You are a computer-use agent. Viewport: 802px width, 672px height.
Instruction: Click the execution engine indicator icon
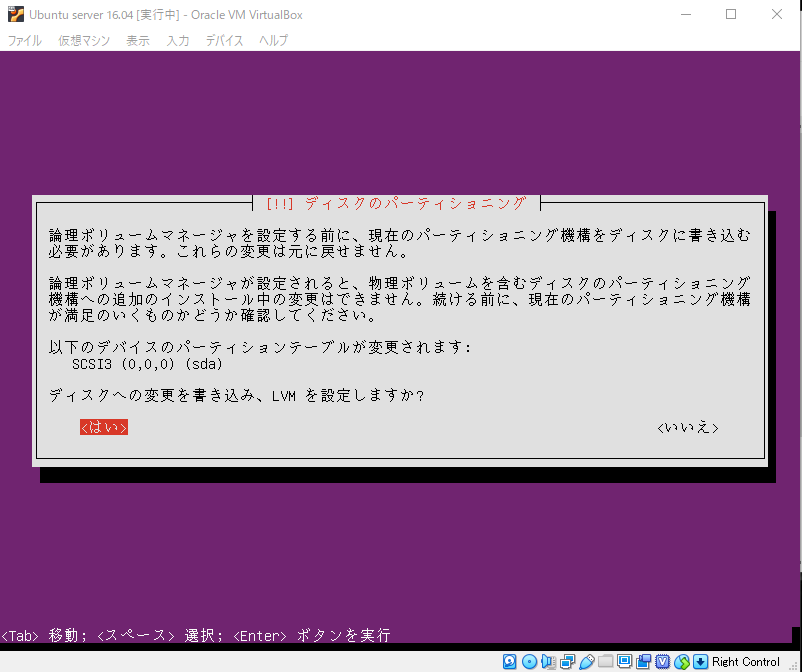coord(660,661)
